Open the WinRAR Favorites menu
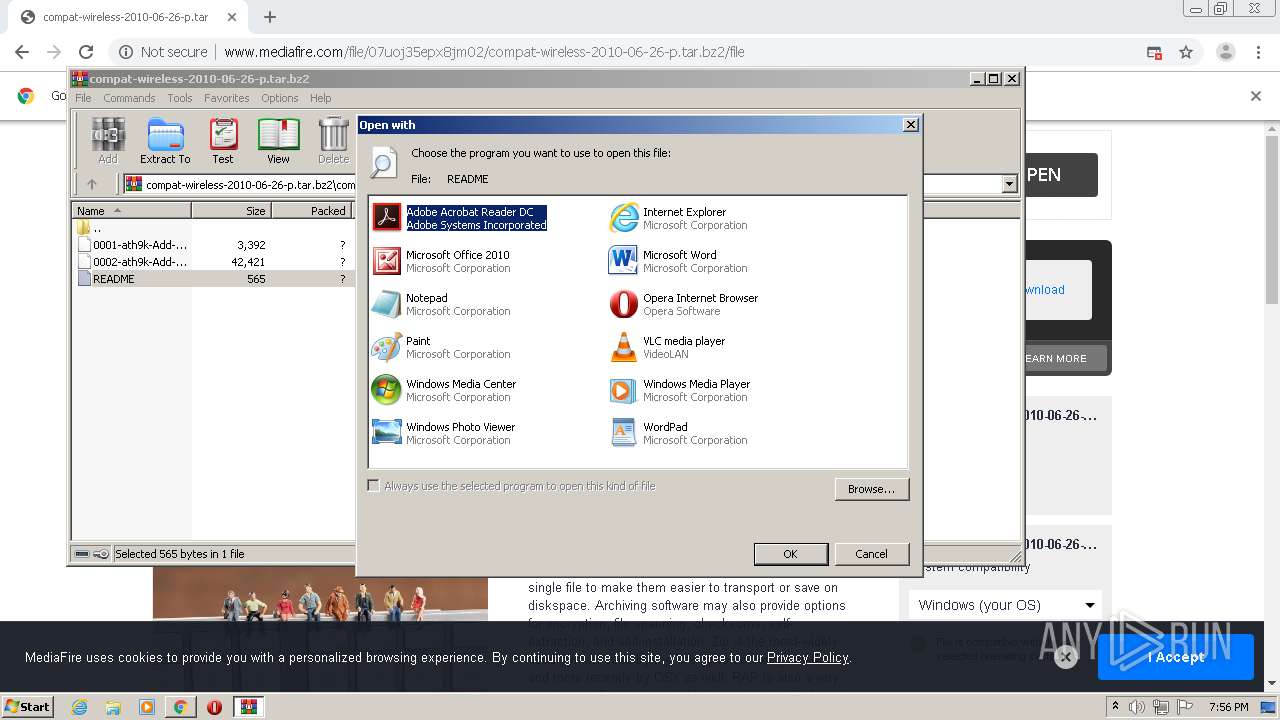 [x=227, y=98]
